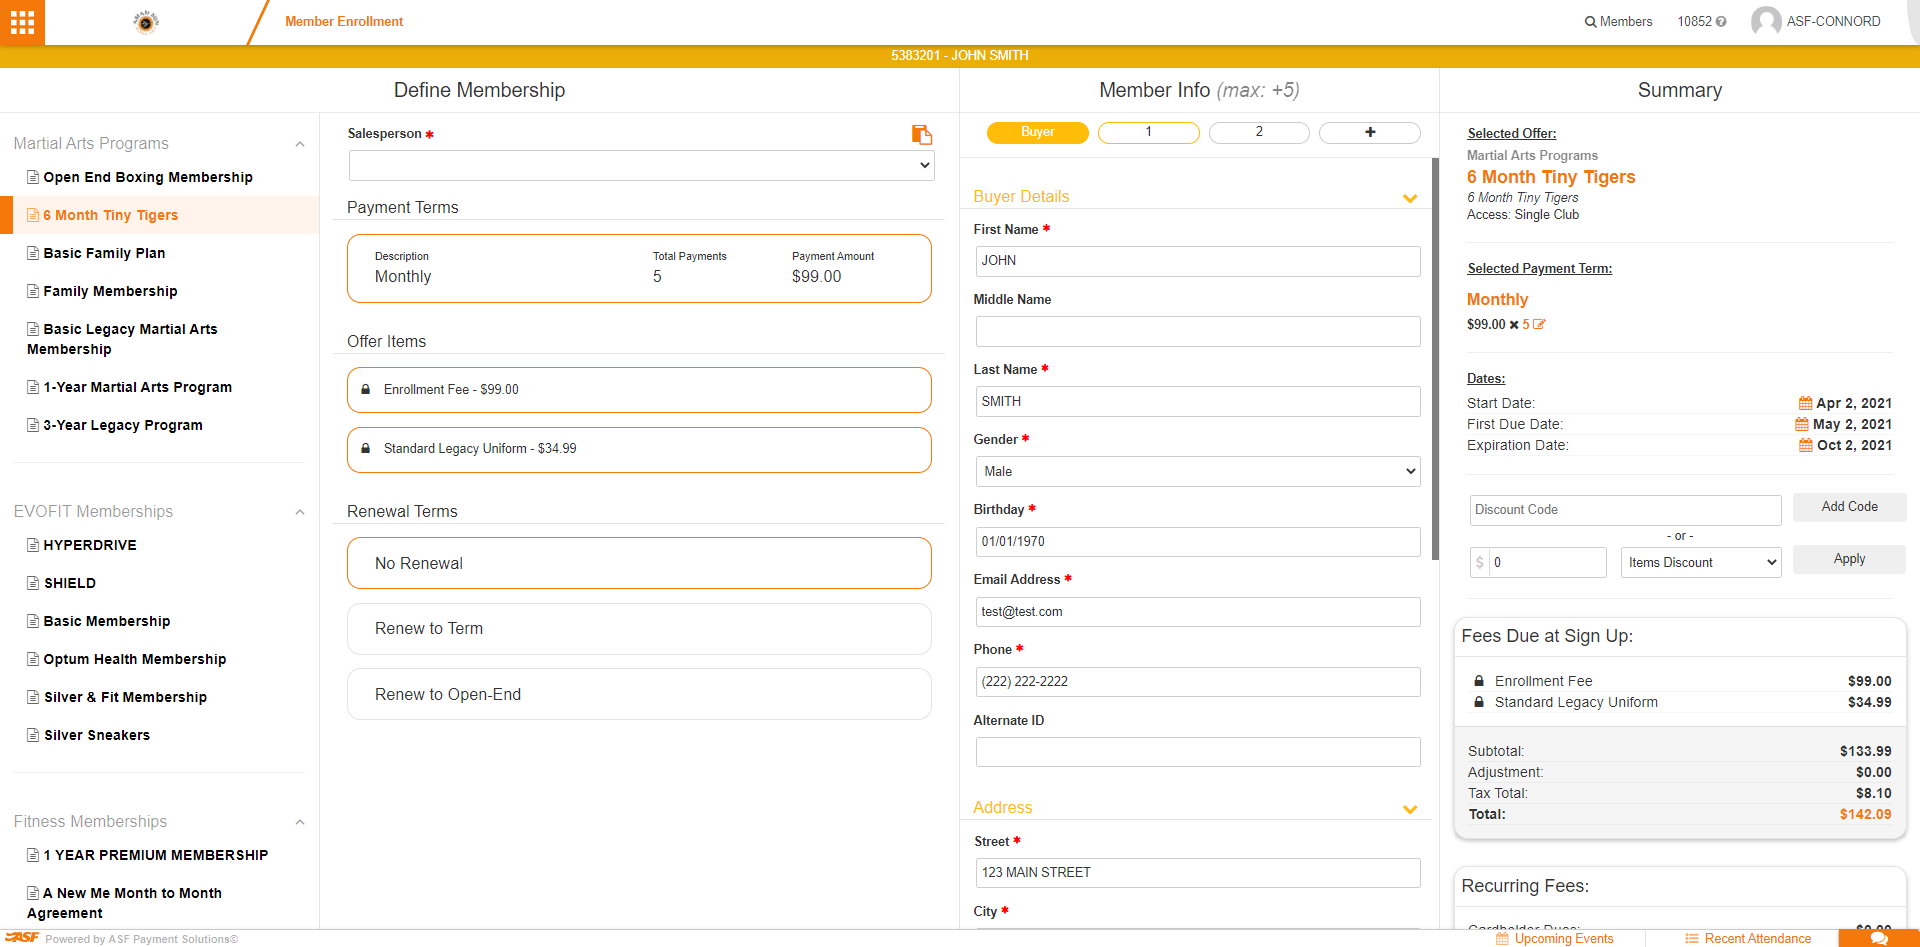1920x947 pixels.
Task: Click the Apply discount button
Action: click(x=1849, y=559)
